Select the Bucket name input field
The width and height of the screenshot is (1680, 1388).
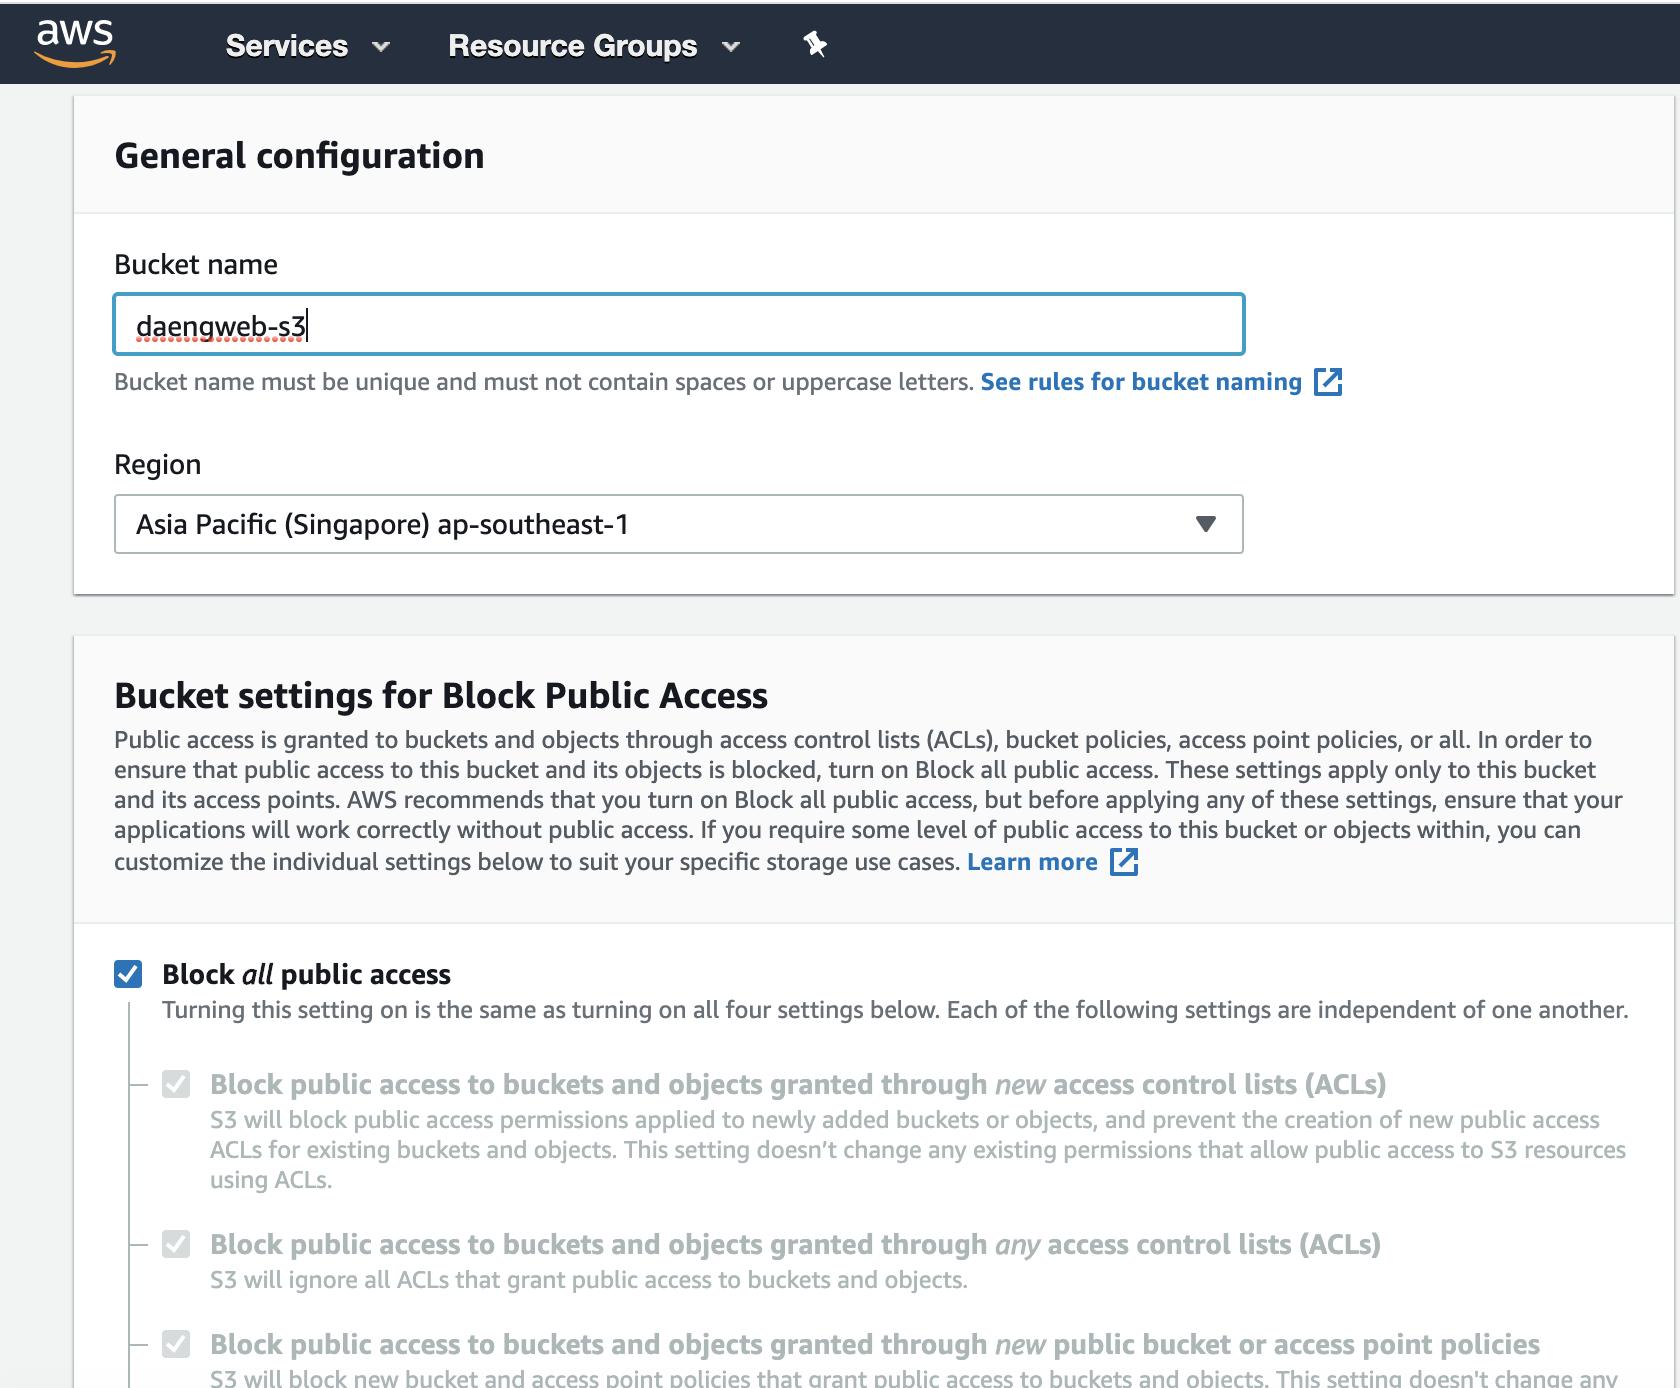680,323
